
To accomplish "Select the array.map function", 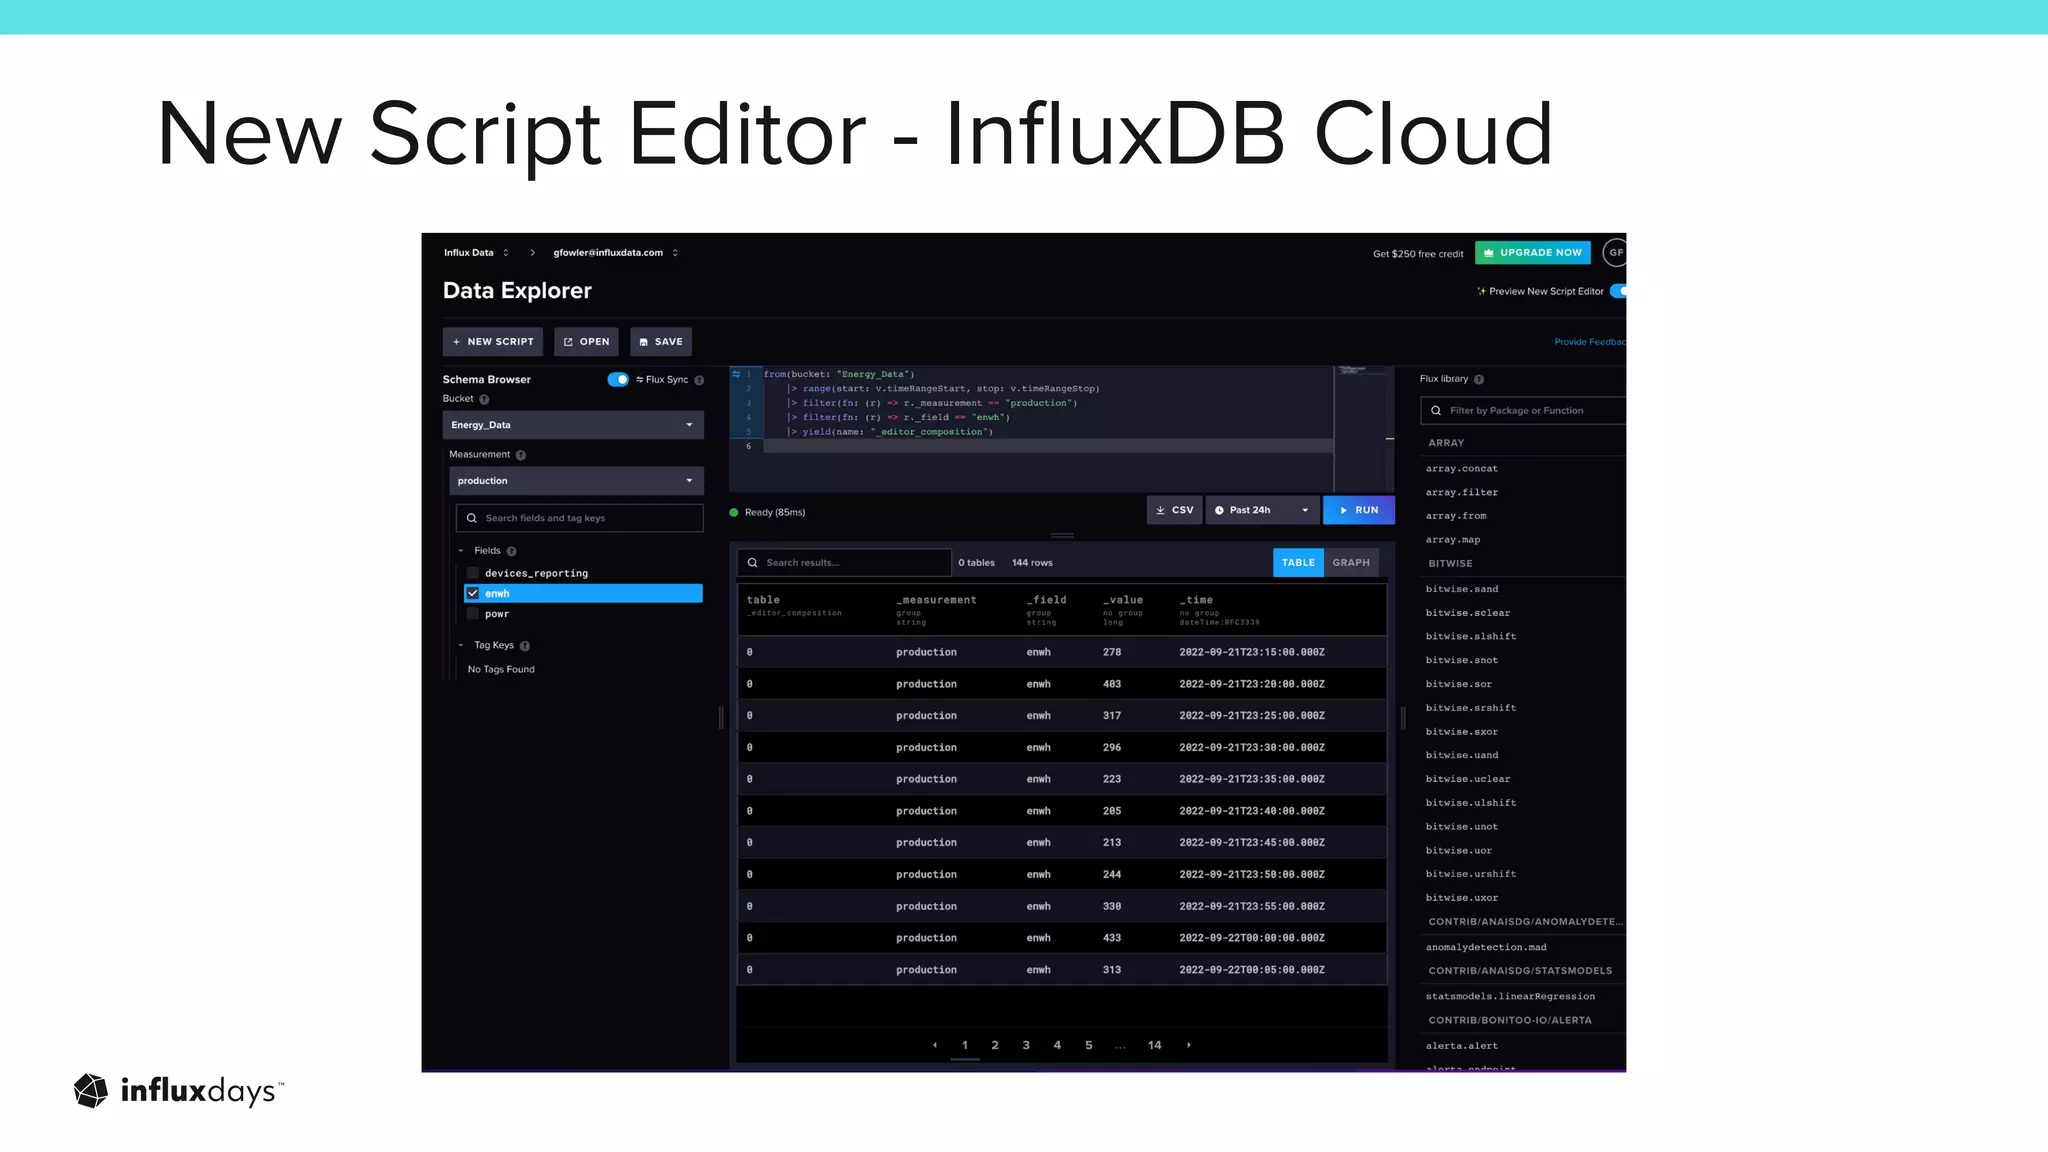I will point(1453,540).
